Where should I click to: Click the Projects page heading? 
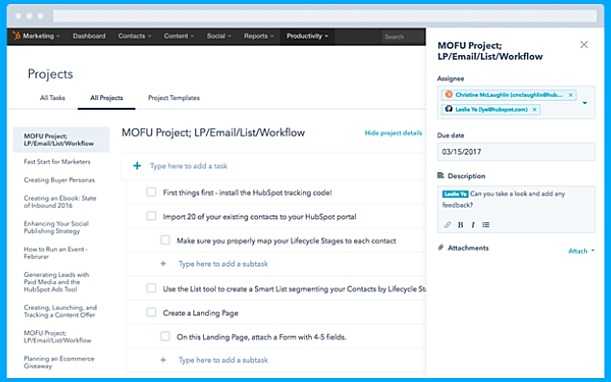(50, 74)
